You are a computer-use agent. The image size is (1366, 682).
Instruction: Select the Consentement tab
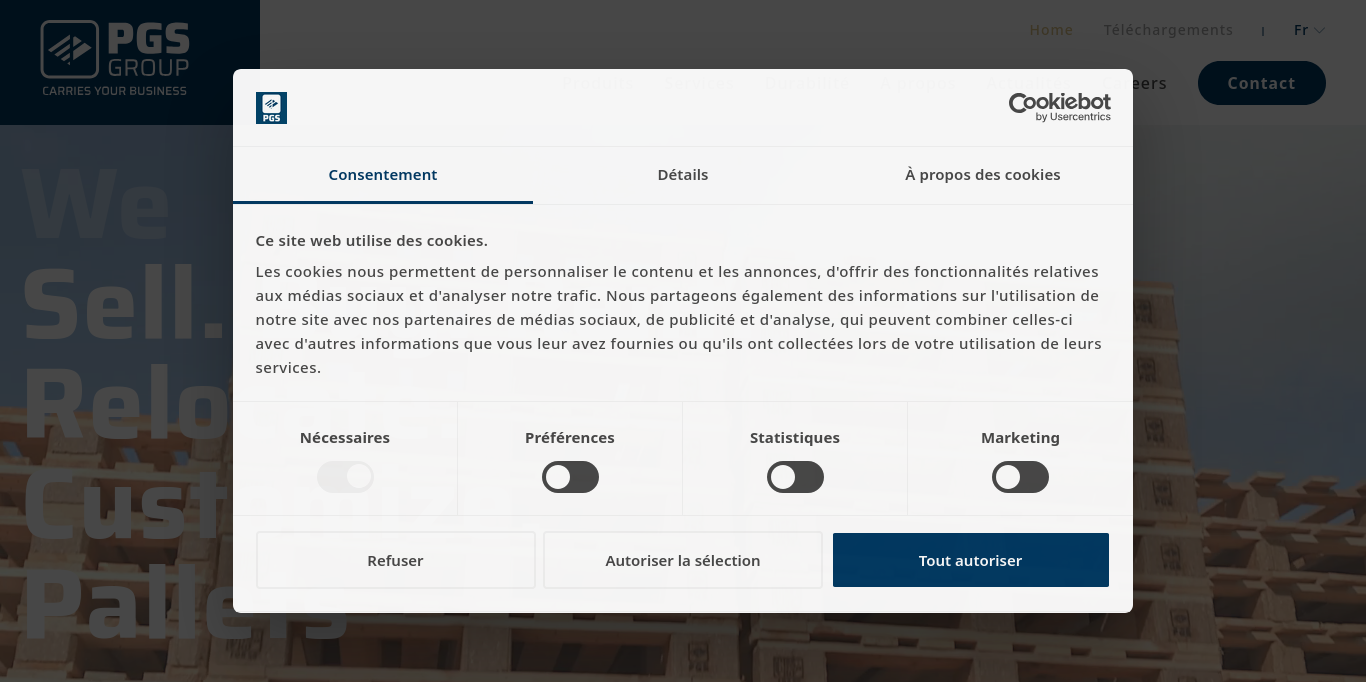[383, 175]
